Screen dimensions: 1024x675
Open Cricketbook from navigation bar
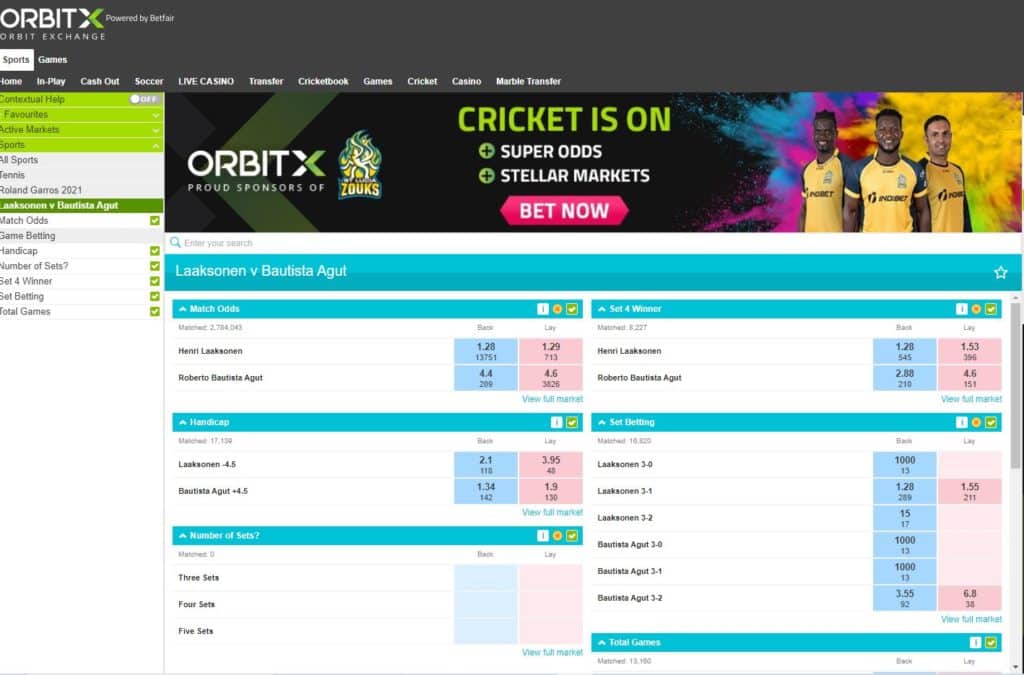[323, 82]
